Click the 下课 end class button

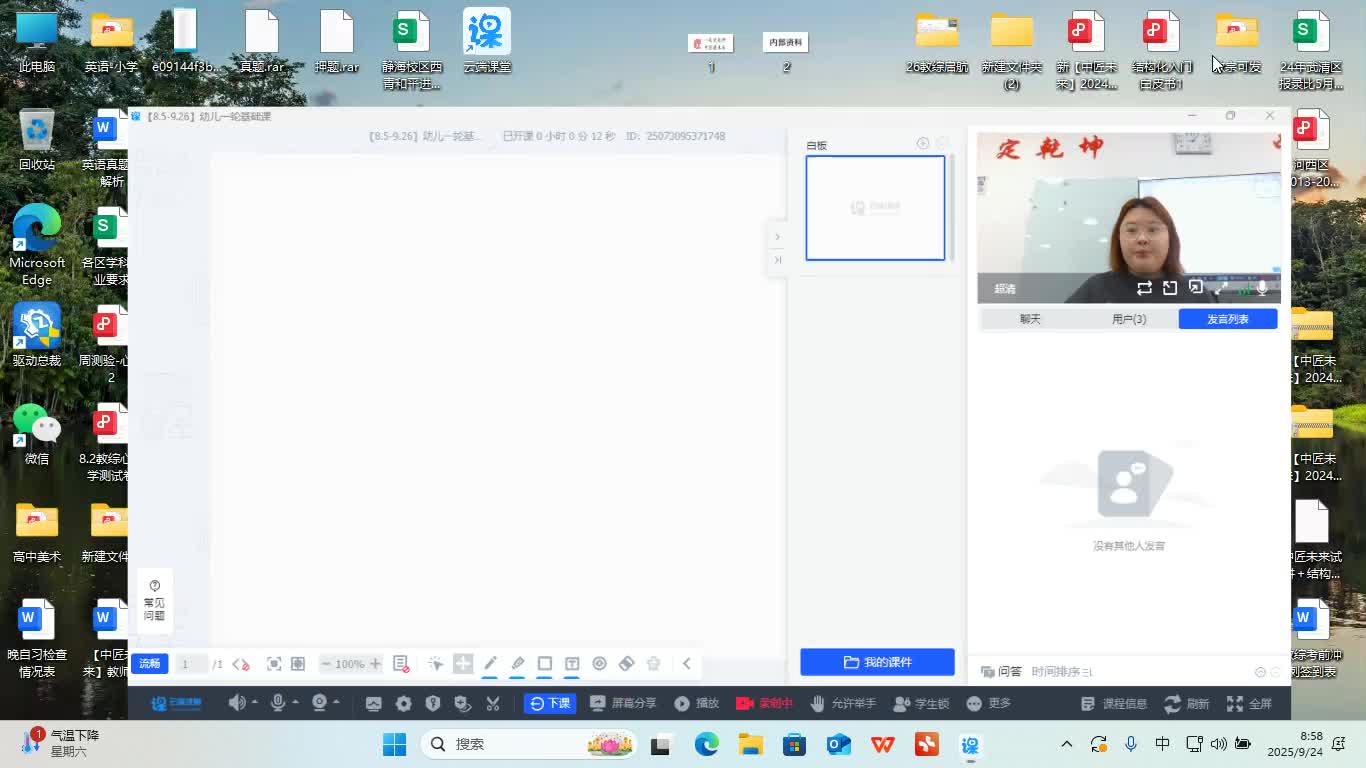[x=549, y=703]
